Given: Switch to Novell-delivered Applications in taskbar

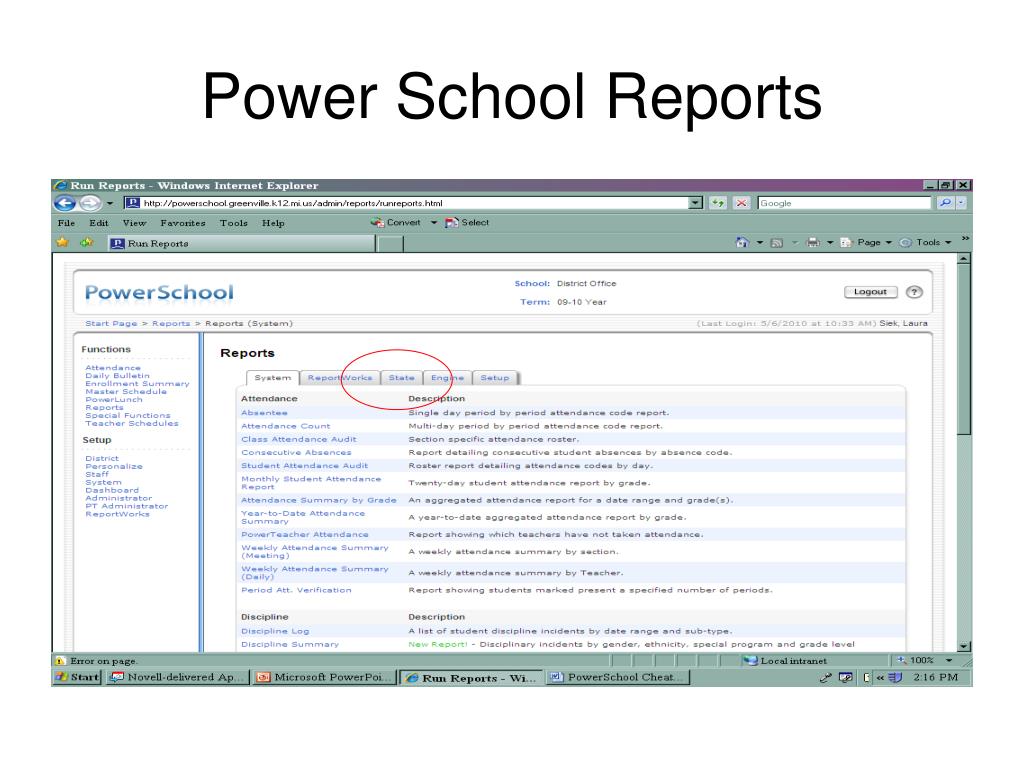Looking at the screenshot, I should tap(178, 677).
